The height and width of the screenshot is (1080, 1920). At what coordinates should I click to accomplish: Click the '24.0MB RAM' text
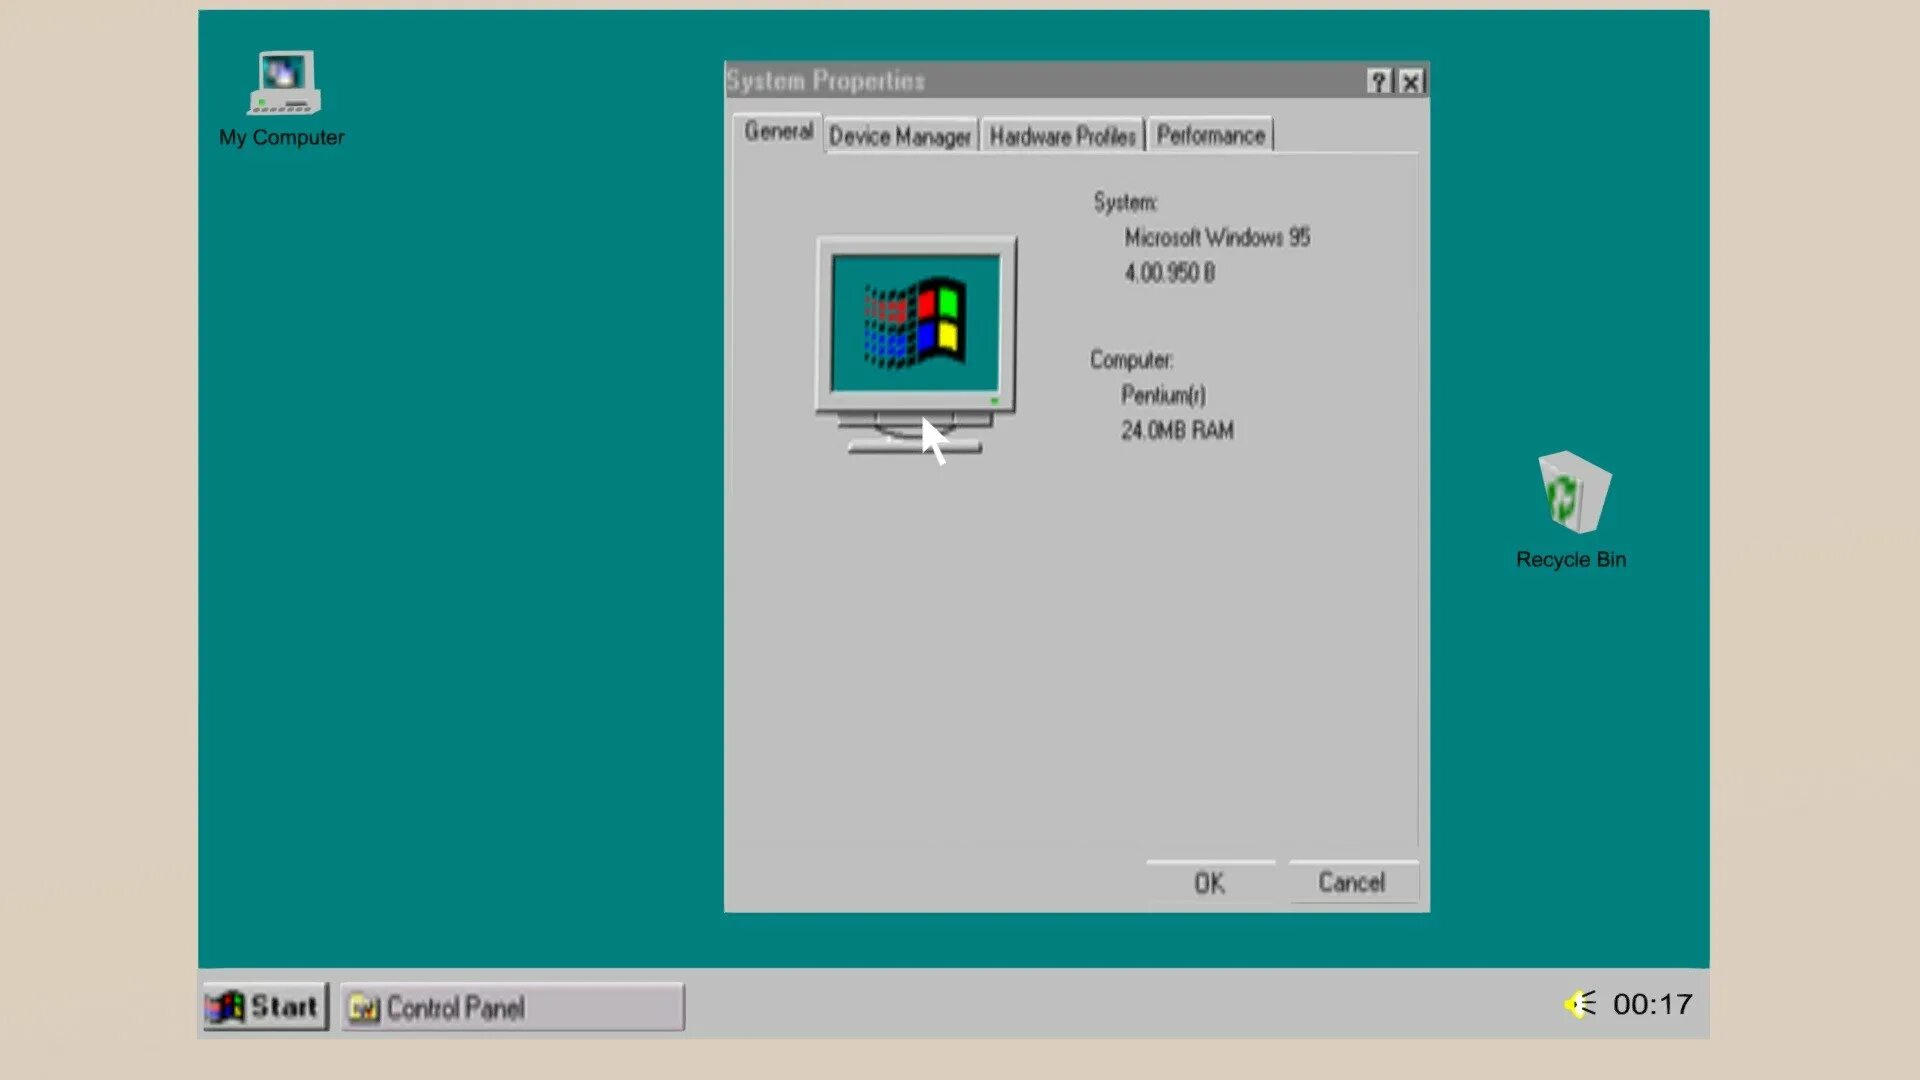(x=1177, y=431)
